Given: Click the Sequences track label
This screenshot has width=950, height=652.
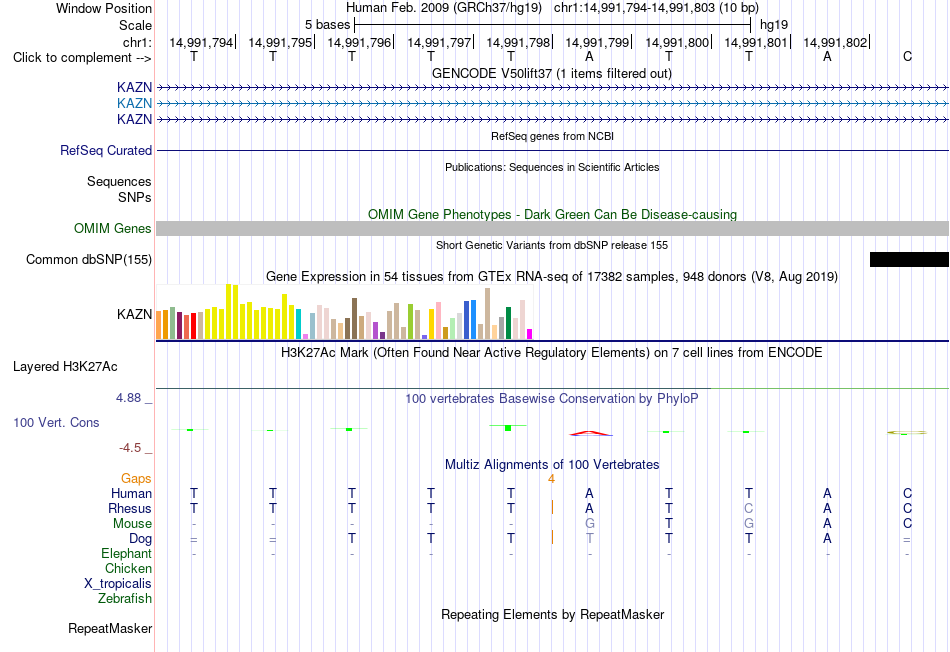Looking at the screenshot, I should [x=119, y=181].
